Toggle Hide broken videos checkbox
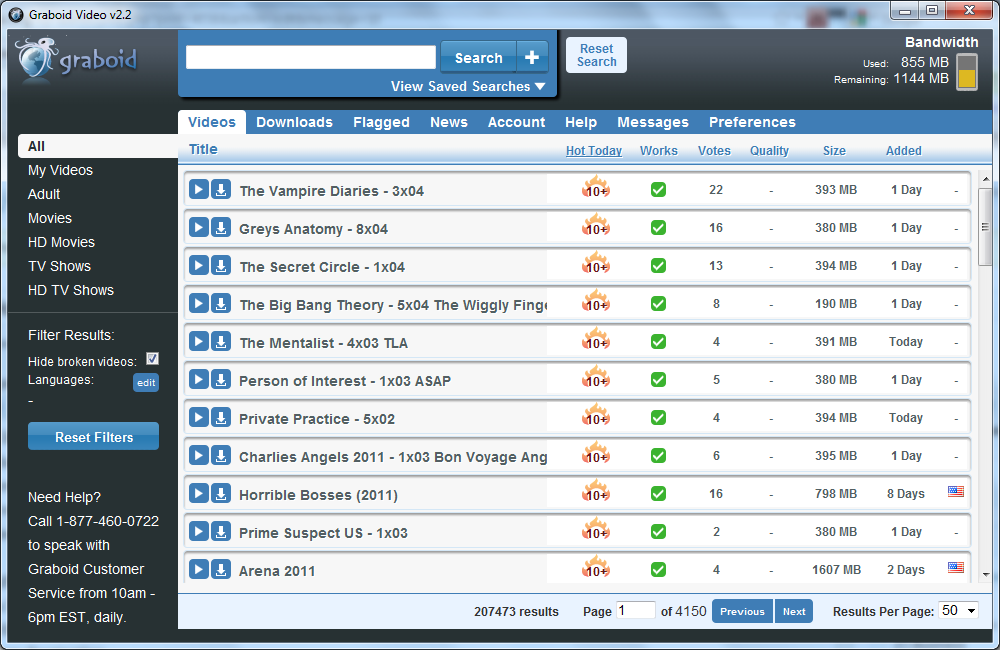Image resolution: width=1000 pixels, height=650 pixels. (x=152, y=359)
